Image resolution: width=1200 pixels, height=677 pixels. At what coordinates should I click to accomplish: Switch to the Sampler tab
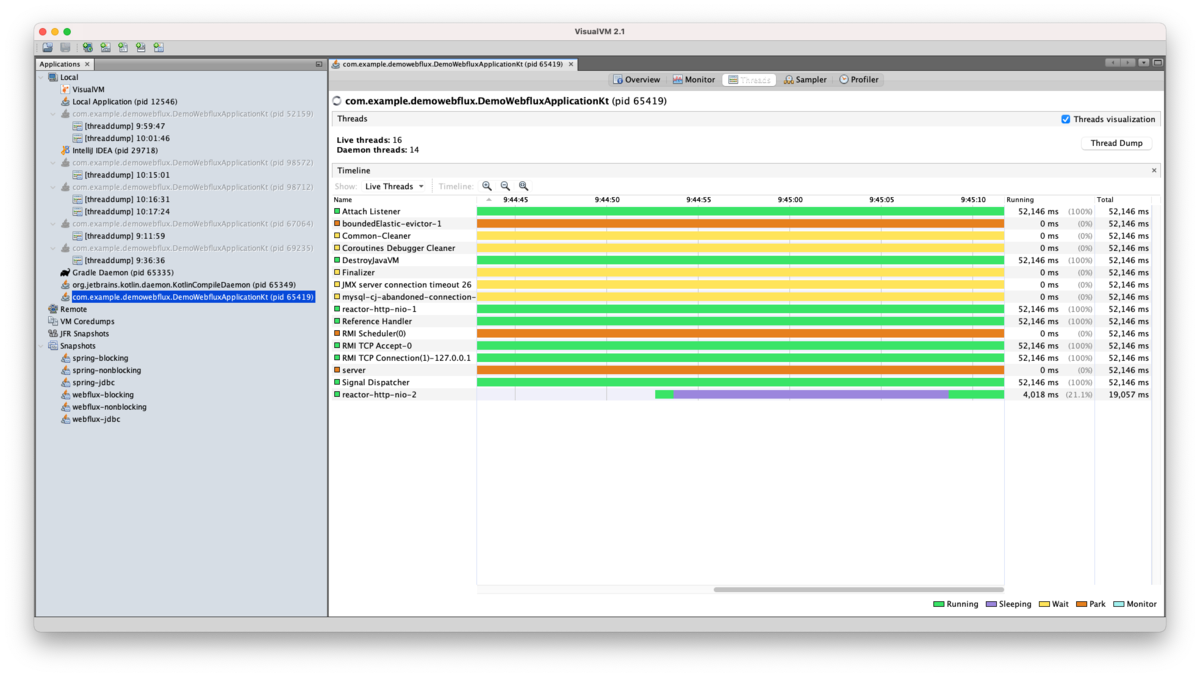805,79
